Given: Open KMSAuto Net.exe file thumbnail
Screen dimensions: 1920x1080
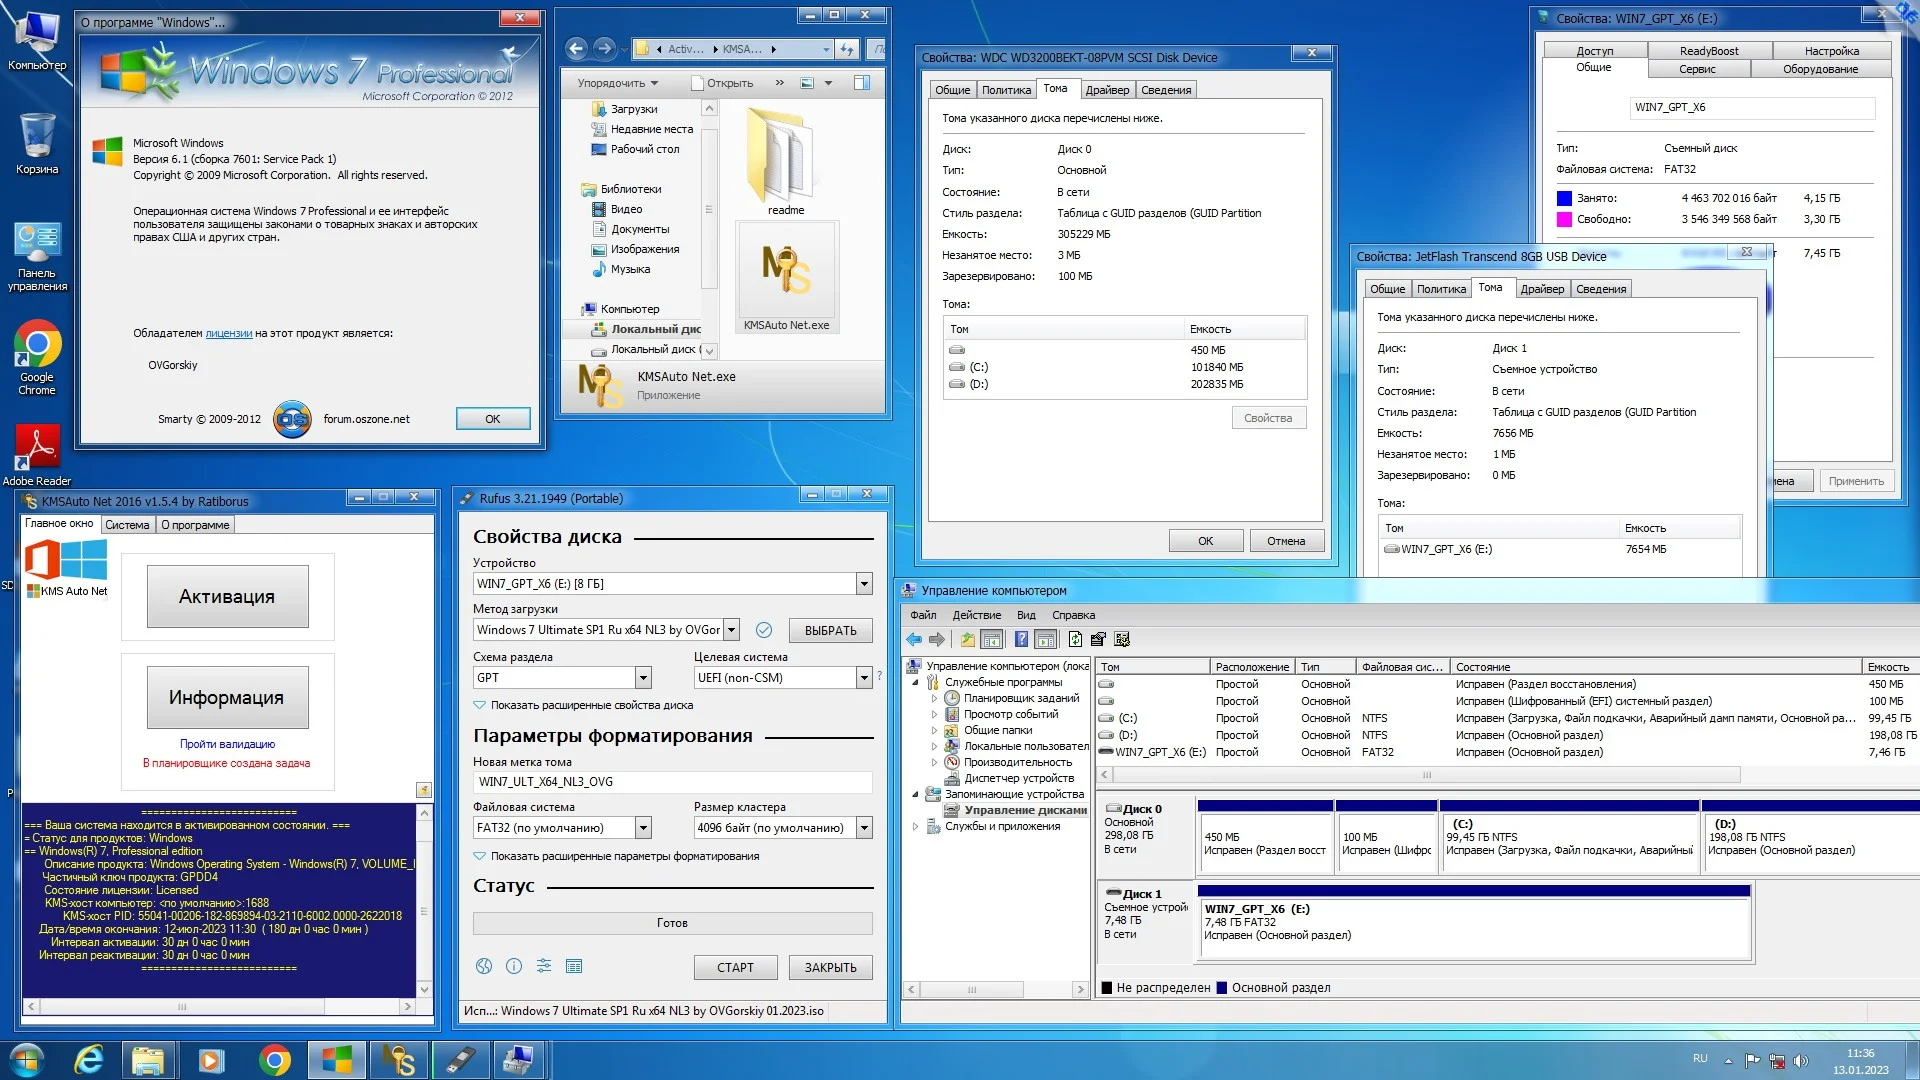Looking at the screenshot, I should point(786,272).
